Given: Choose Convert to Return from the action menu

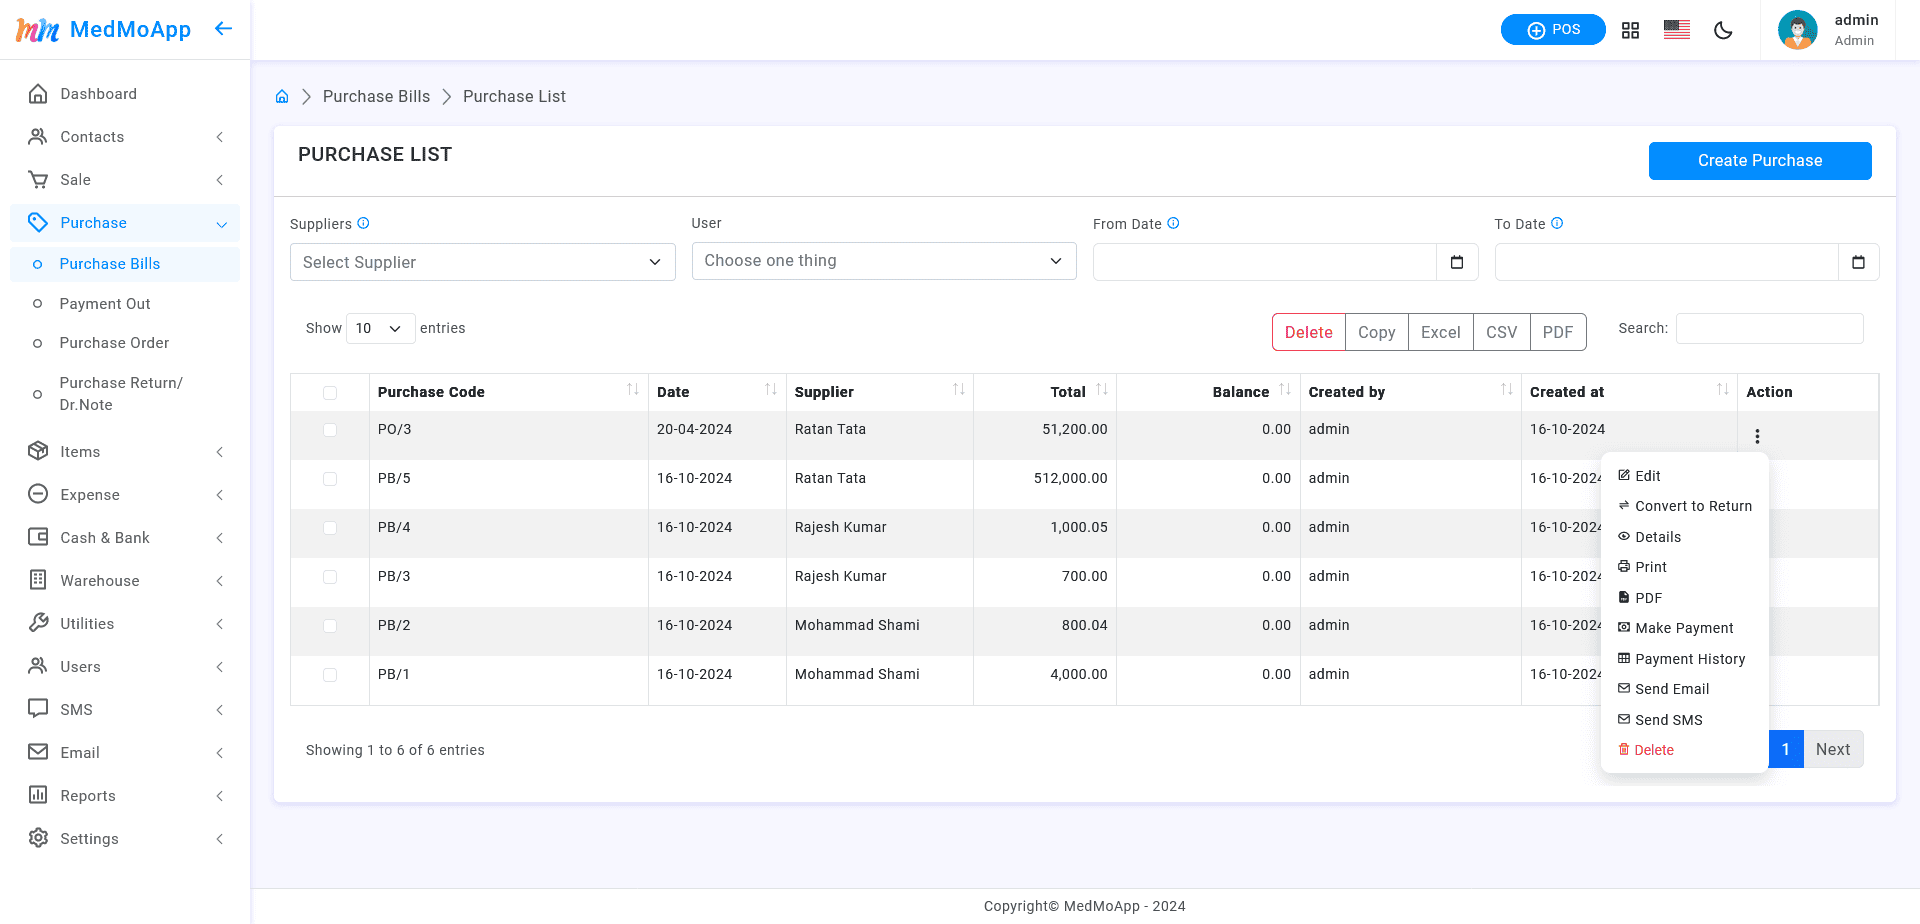Looking at the screenshot, I should click(1692, 506).
